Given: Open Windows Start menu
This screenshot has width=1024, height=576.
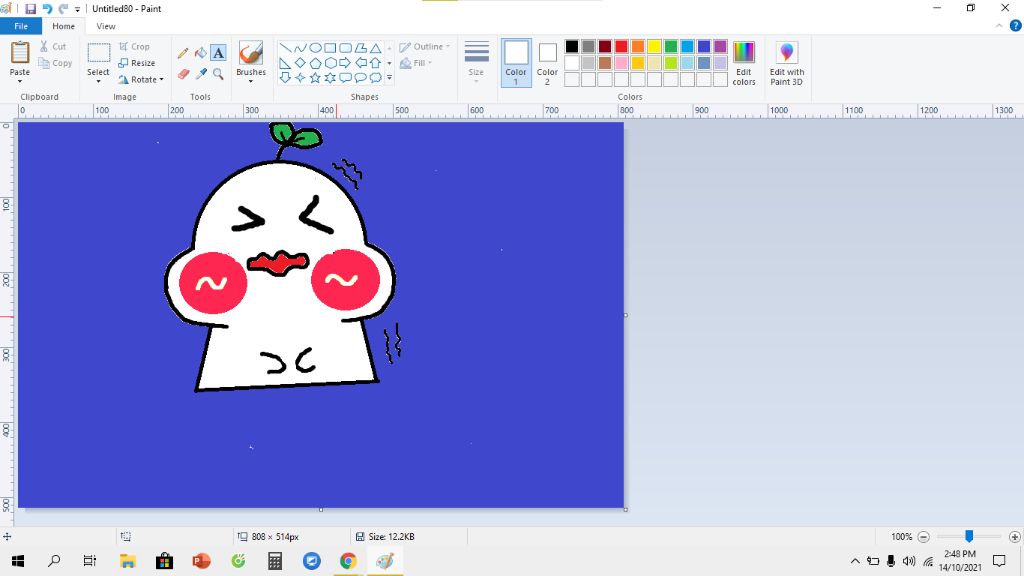Looking at the screenshot, I should [18, 561].
